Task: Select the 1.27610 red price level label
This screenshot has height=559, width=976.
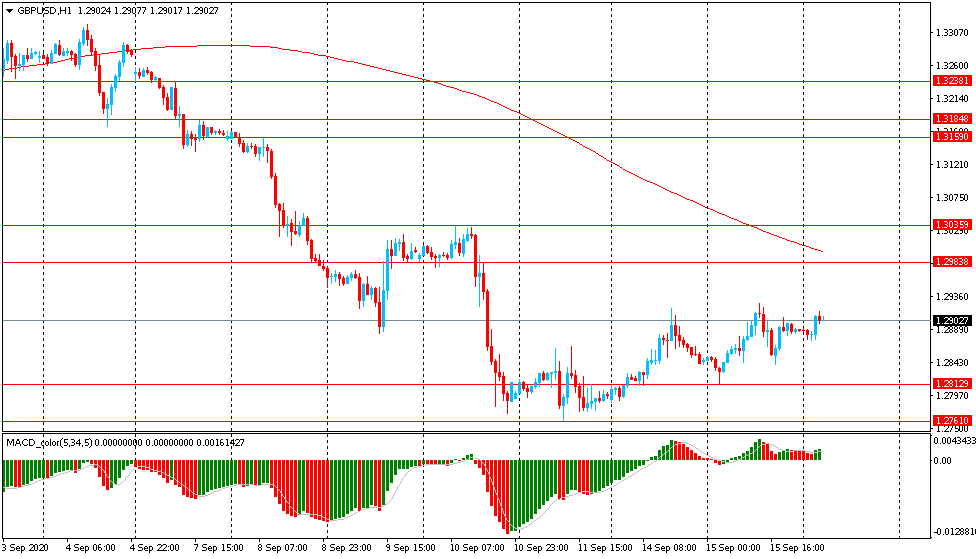Action: coord(952,421)
